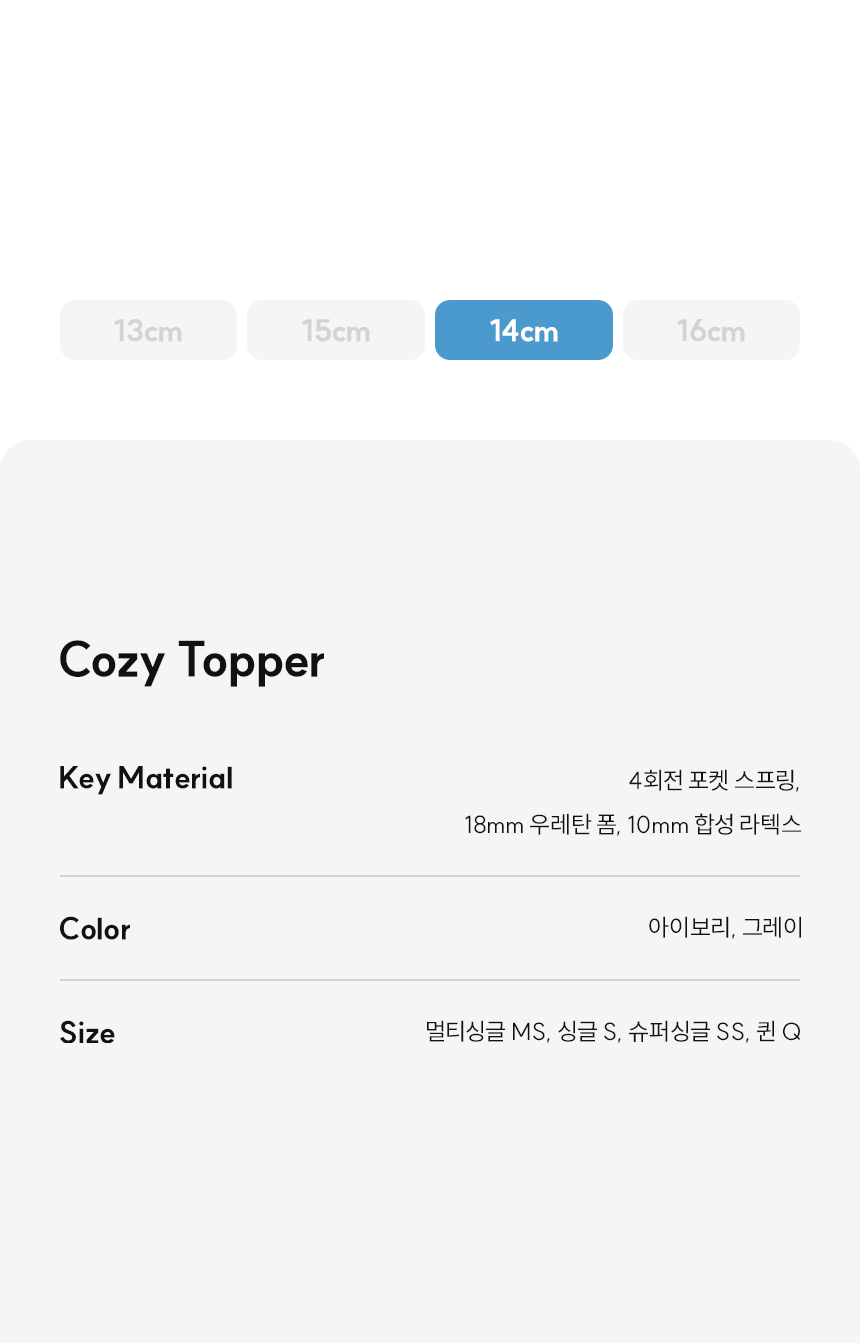Click the Cozy Topper heading
Image resolution: width=860 pixels, height=1343 pixels.
pos(192,662)
